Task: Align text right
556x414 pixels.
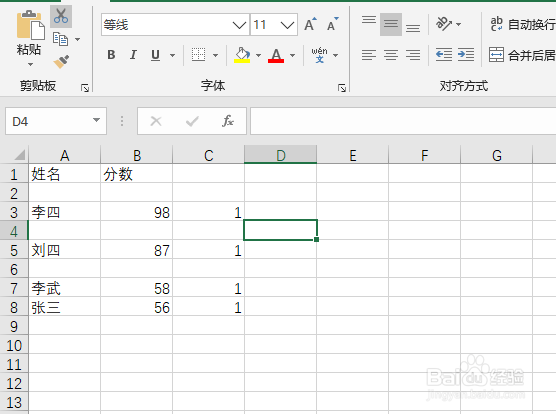Action: coord(413,55)
